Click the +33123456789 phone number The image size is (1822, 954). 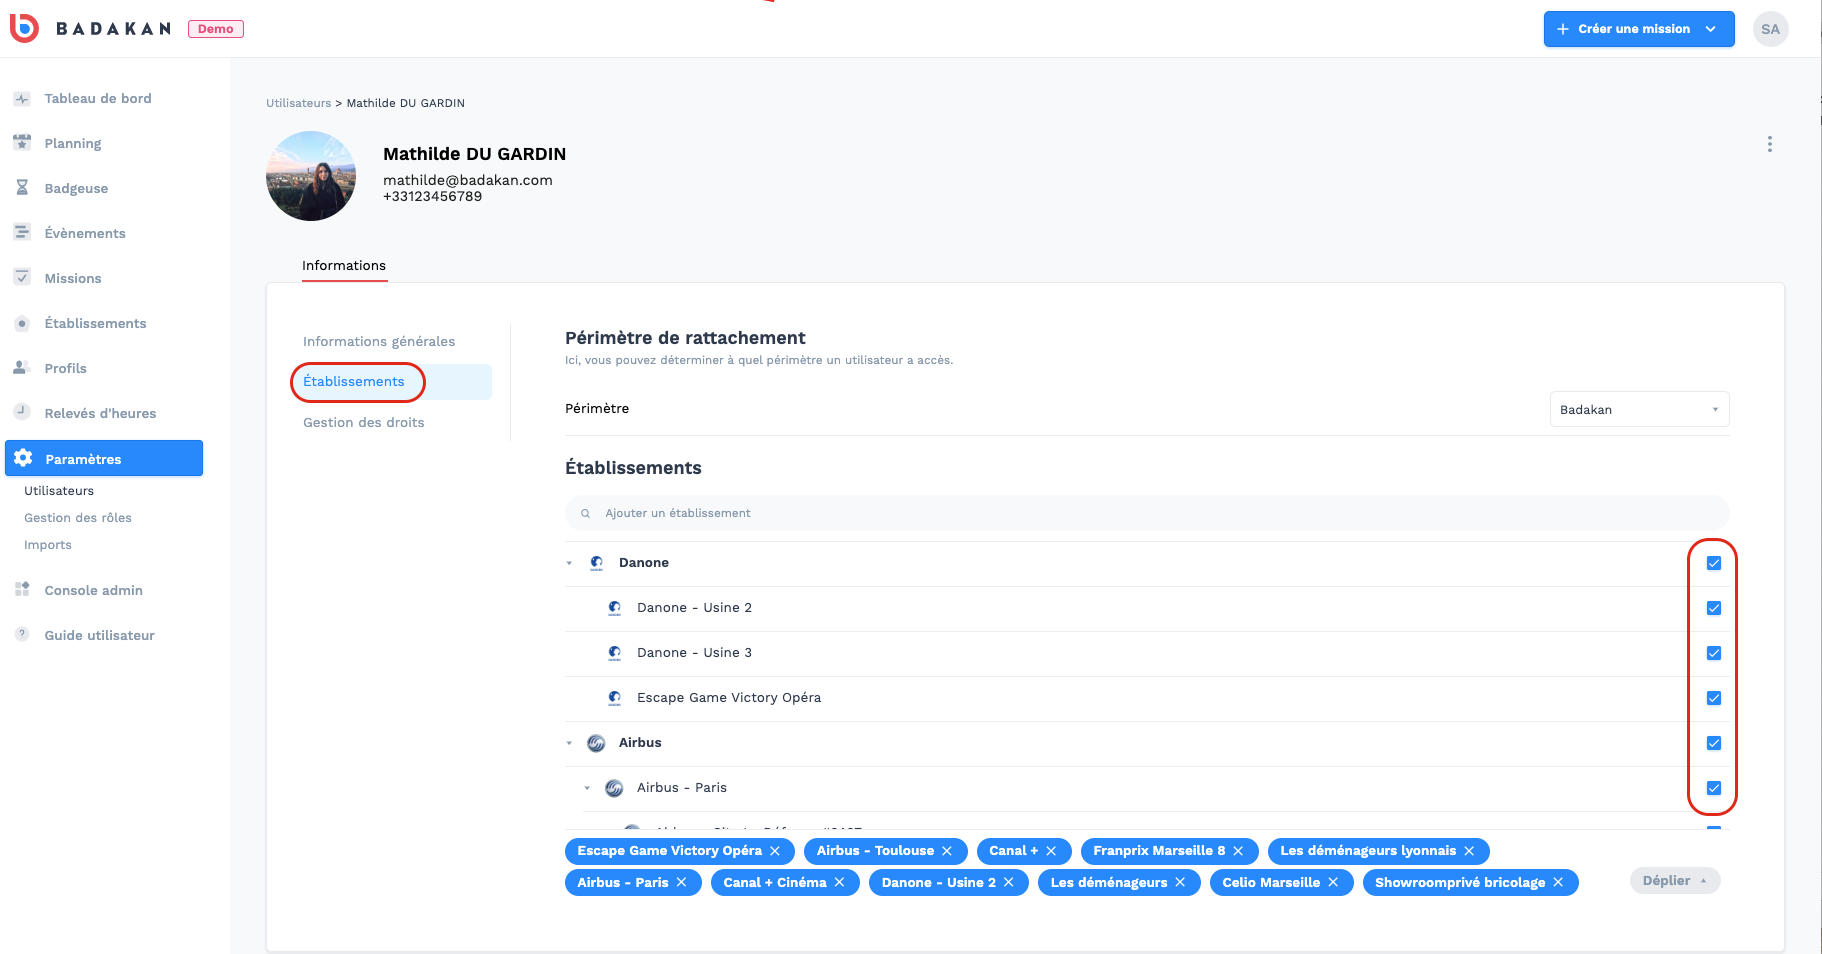[433, 196]
